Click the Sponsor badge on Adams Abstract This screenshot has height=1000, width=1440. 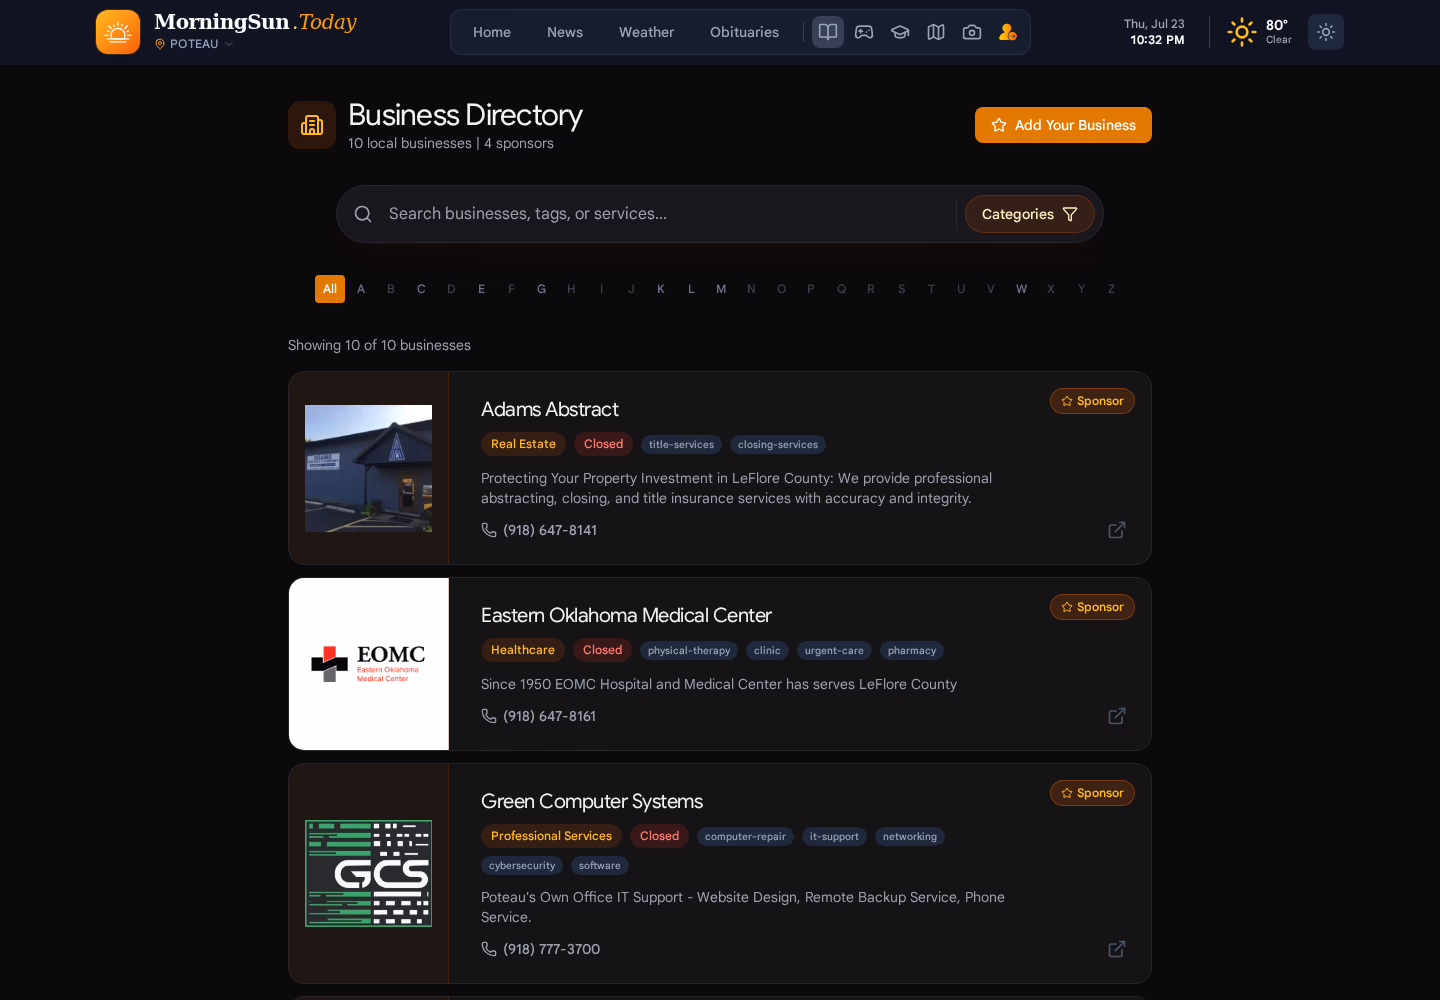(x=1092, y=401)
